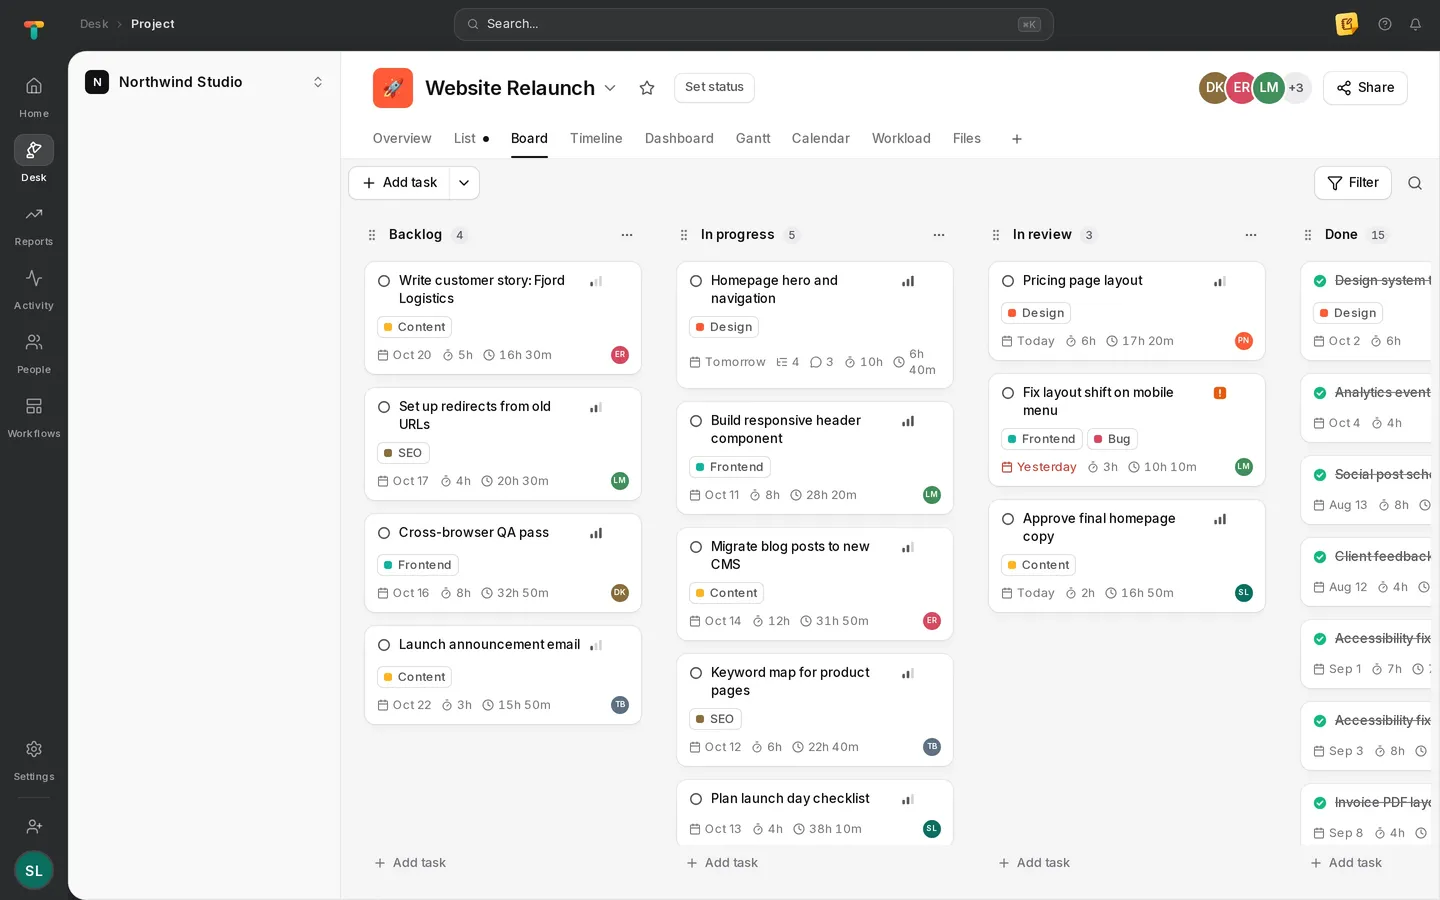Screen dimensions: 1440x900
Task: Open the notifications bell
Action: tap(1415, 24)
